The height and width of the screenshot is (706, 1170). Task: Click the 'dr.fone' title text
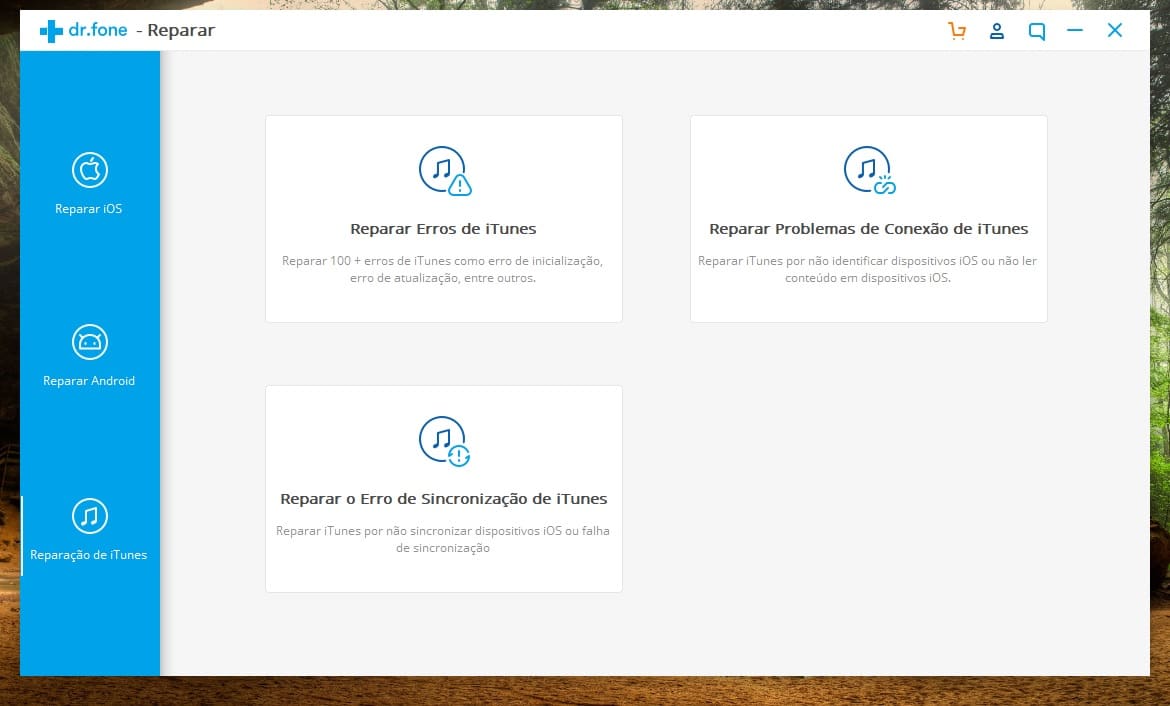point(98,31)
